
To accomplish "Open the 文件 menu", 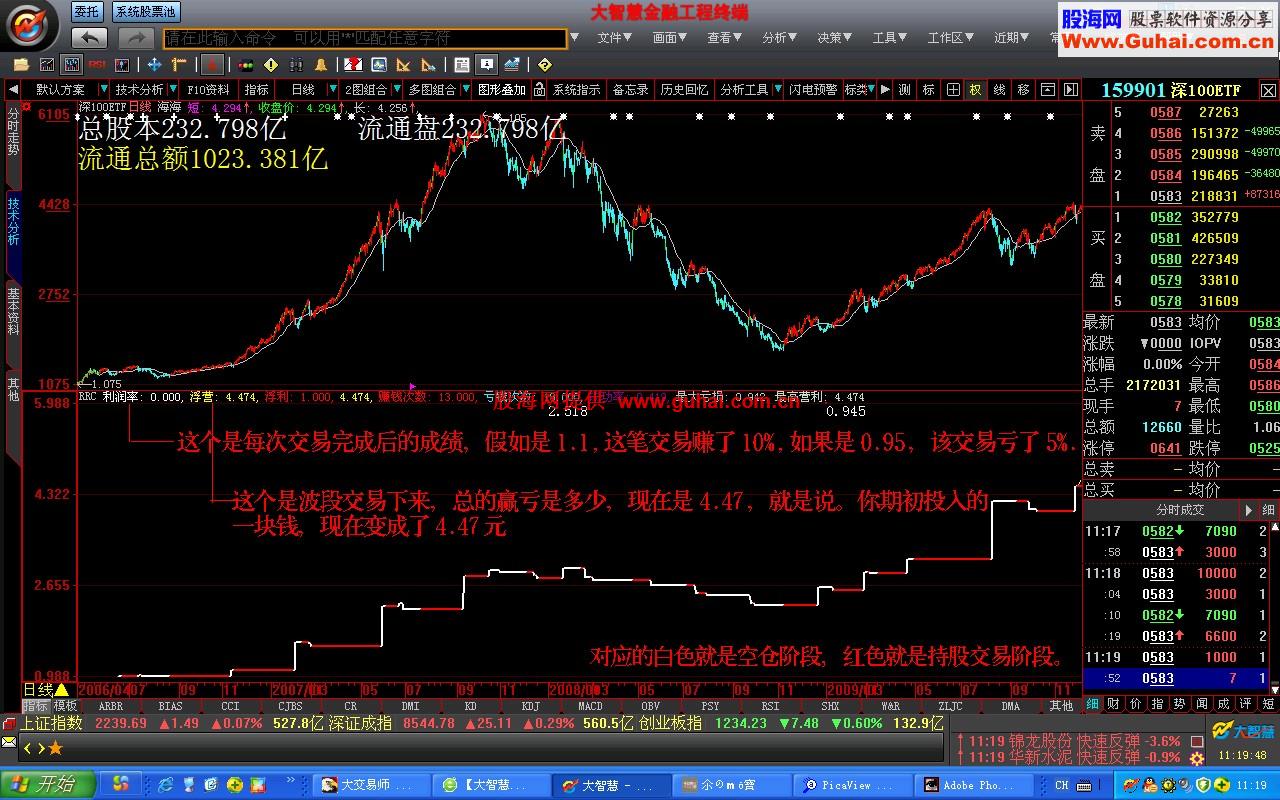I will (x=614, y=38).
